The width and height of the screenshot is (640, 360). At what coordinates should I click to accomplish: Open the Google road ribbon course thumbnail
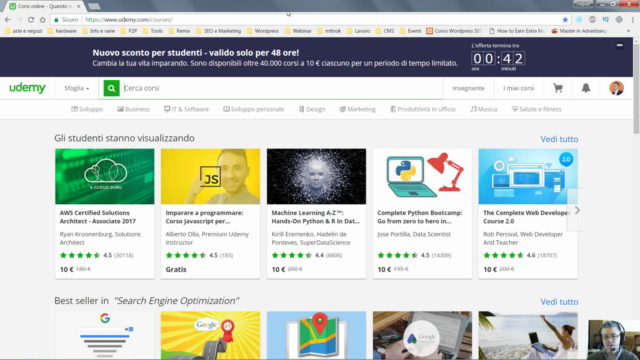(210, 335)
